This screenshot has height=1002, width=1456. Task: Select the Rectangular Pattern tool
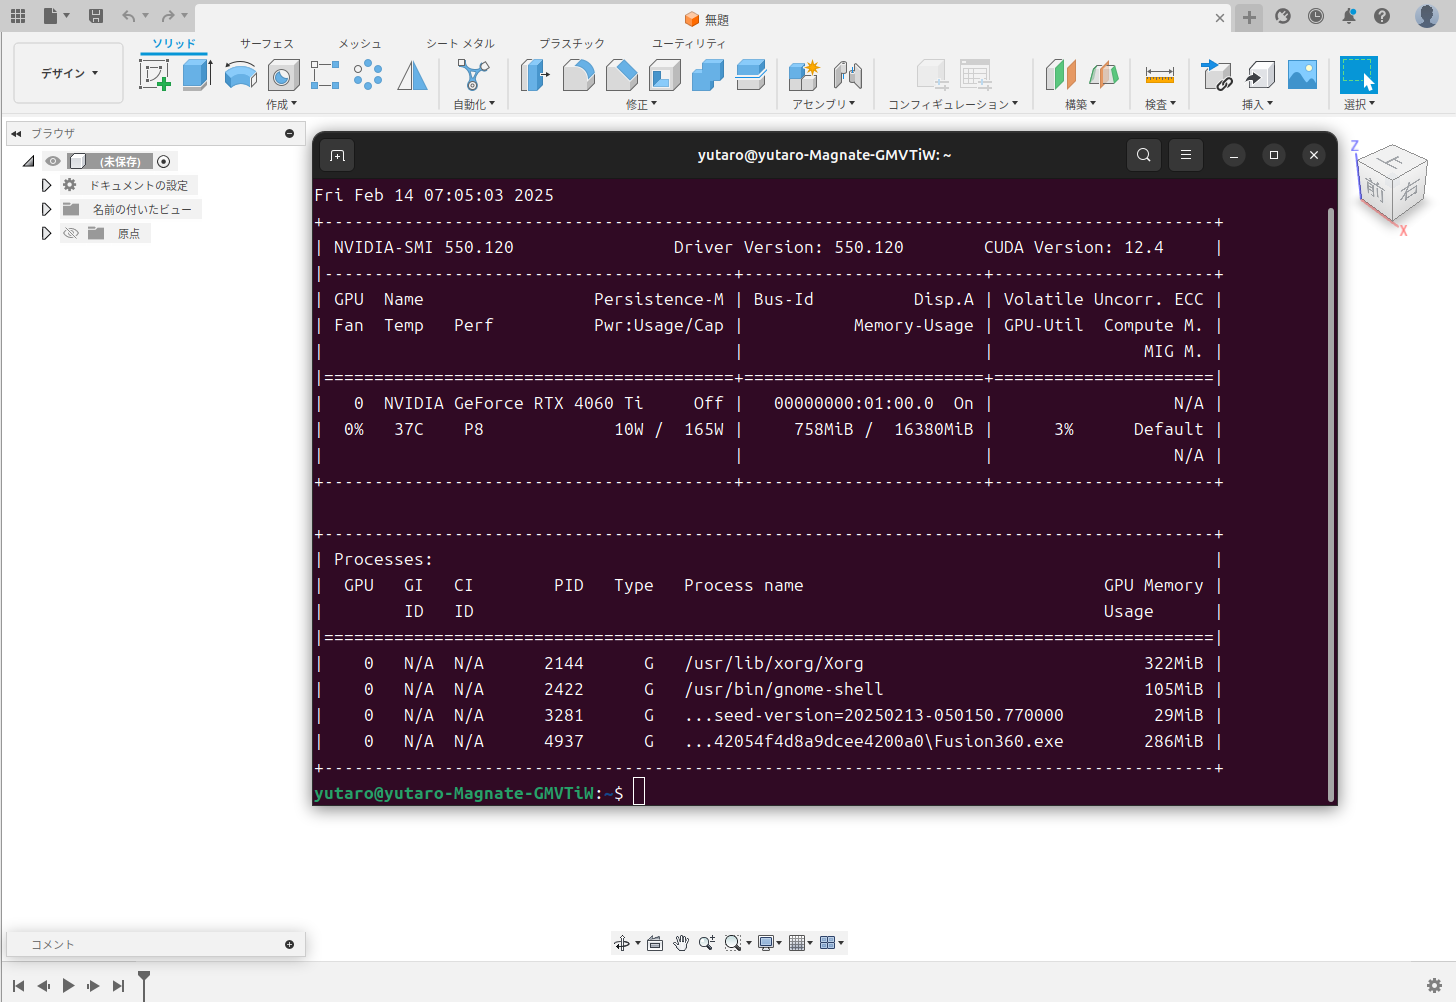coord(325,75)
